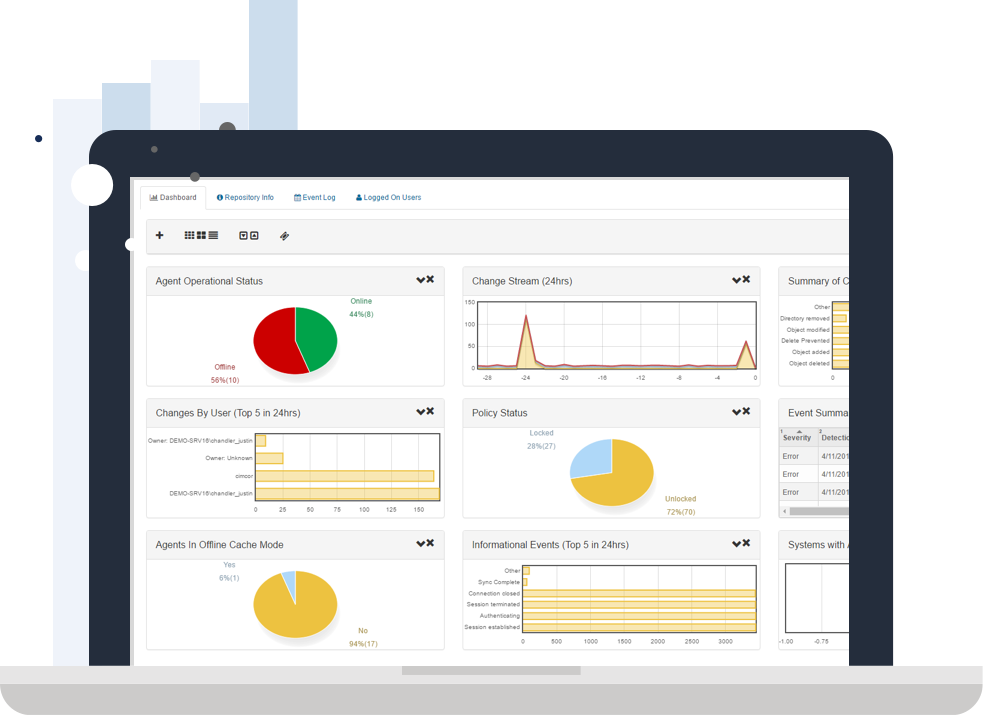Click the 'Authenticating' label in Informational Events

500,616
